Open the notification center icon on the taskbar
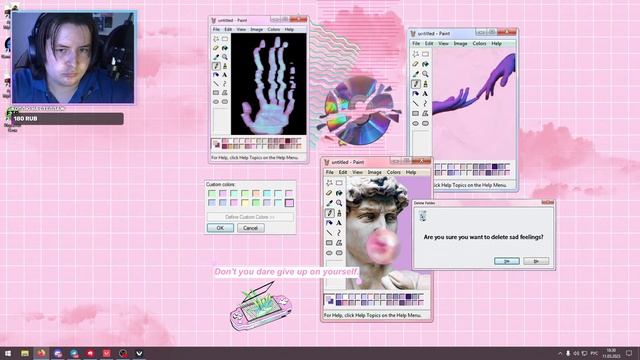The height and width of the screenshot is (360, 640). 629,353
